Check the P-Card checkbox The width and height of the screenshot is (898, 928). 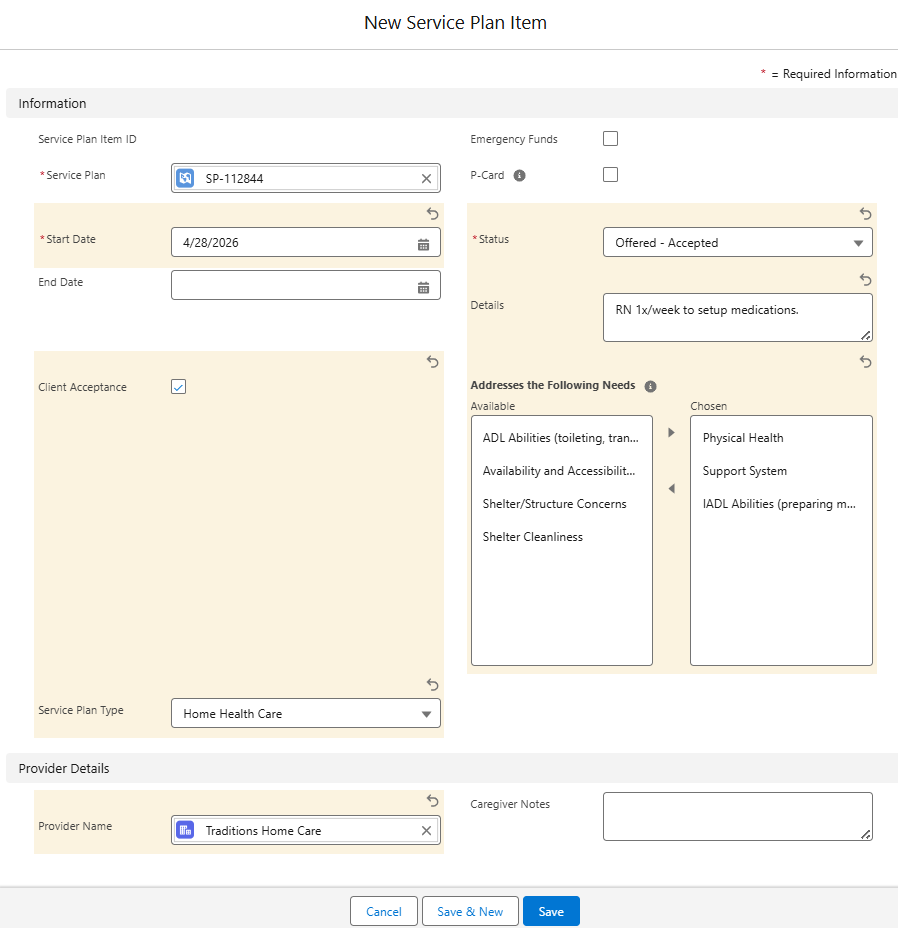610,175
